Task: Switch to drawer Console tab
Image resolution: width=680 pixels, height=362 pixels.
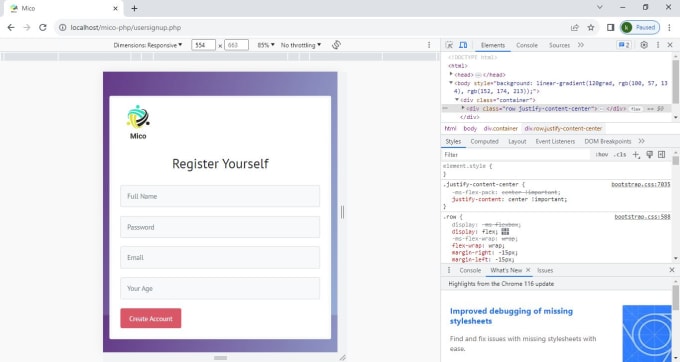Action: (470, 270)
